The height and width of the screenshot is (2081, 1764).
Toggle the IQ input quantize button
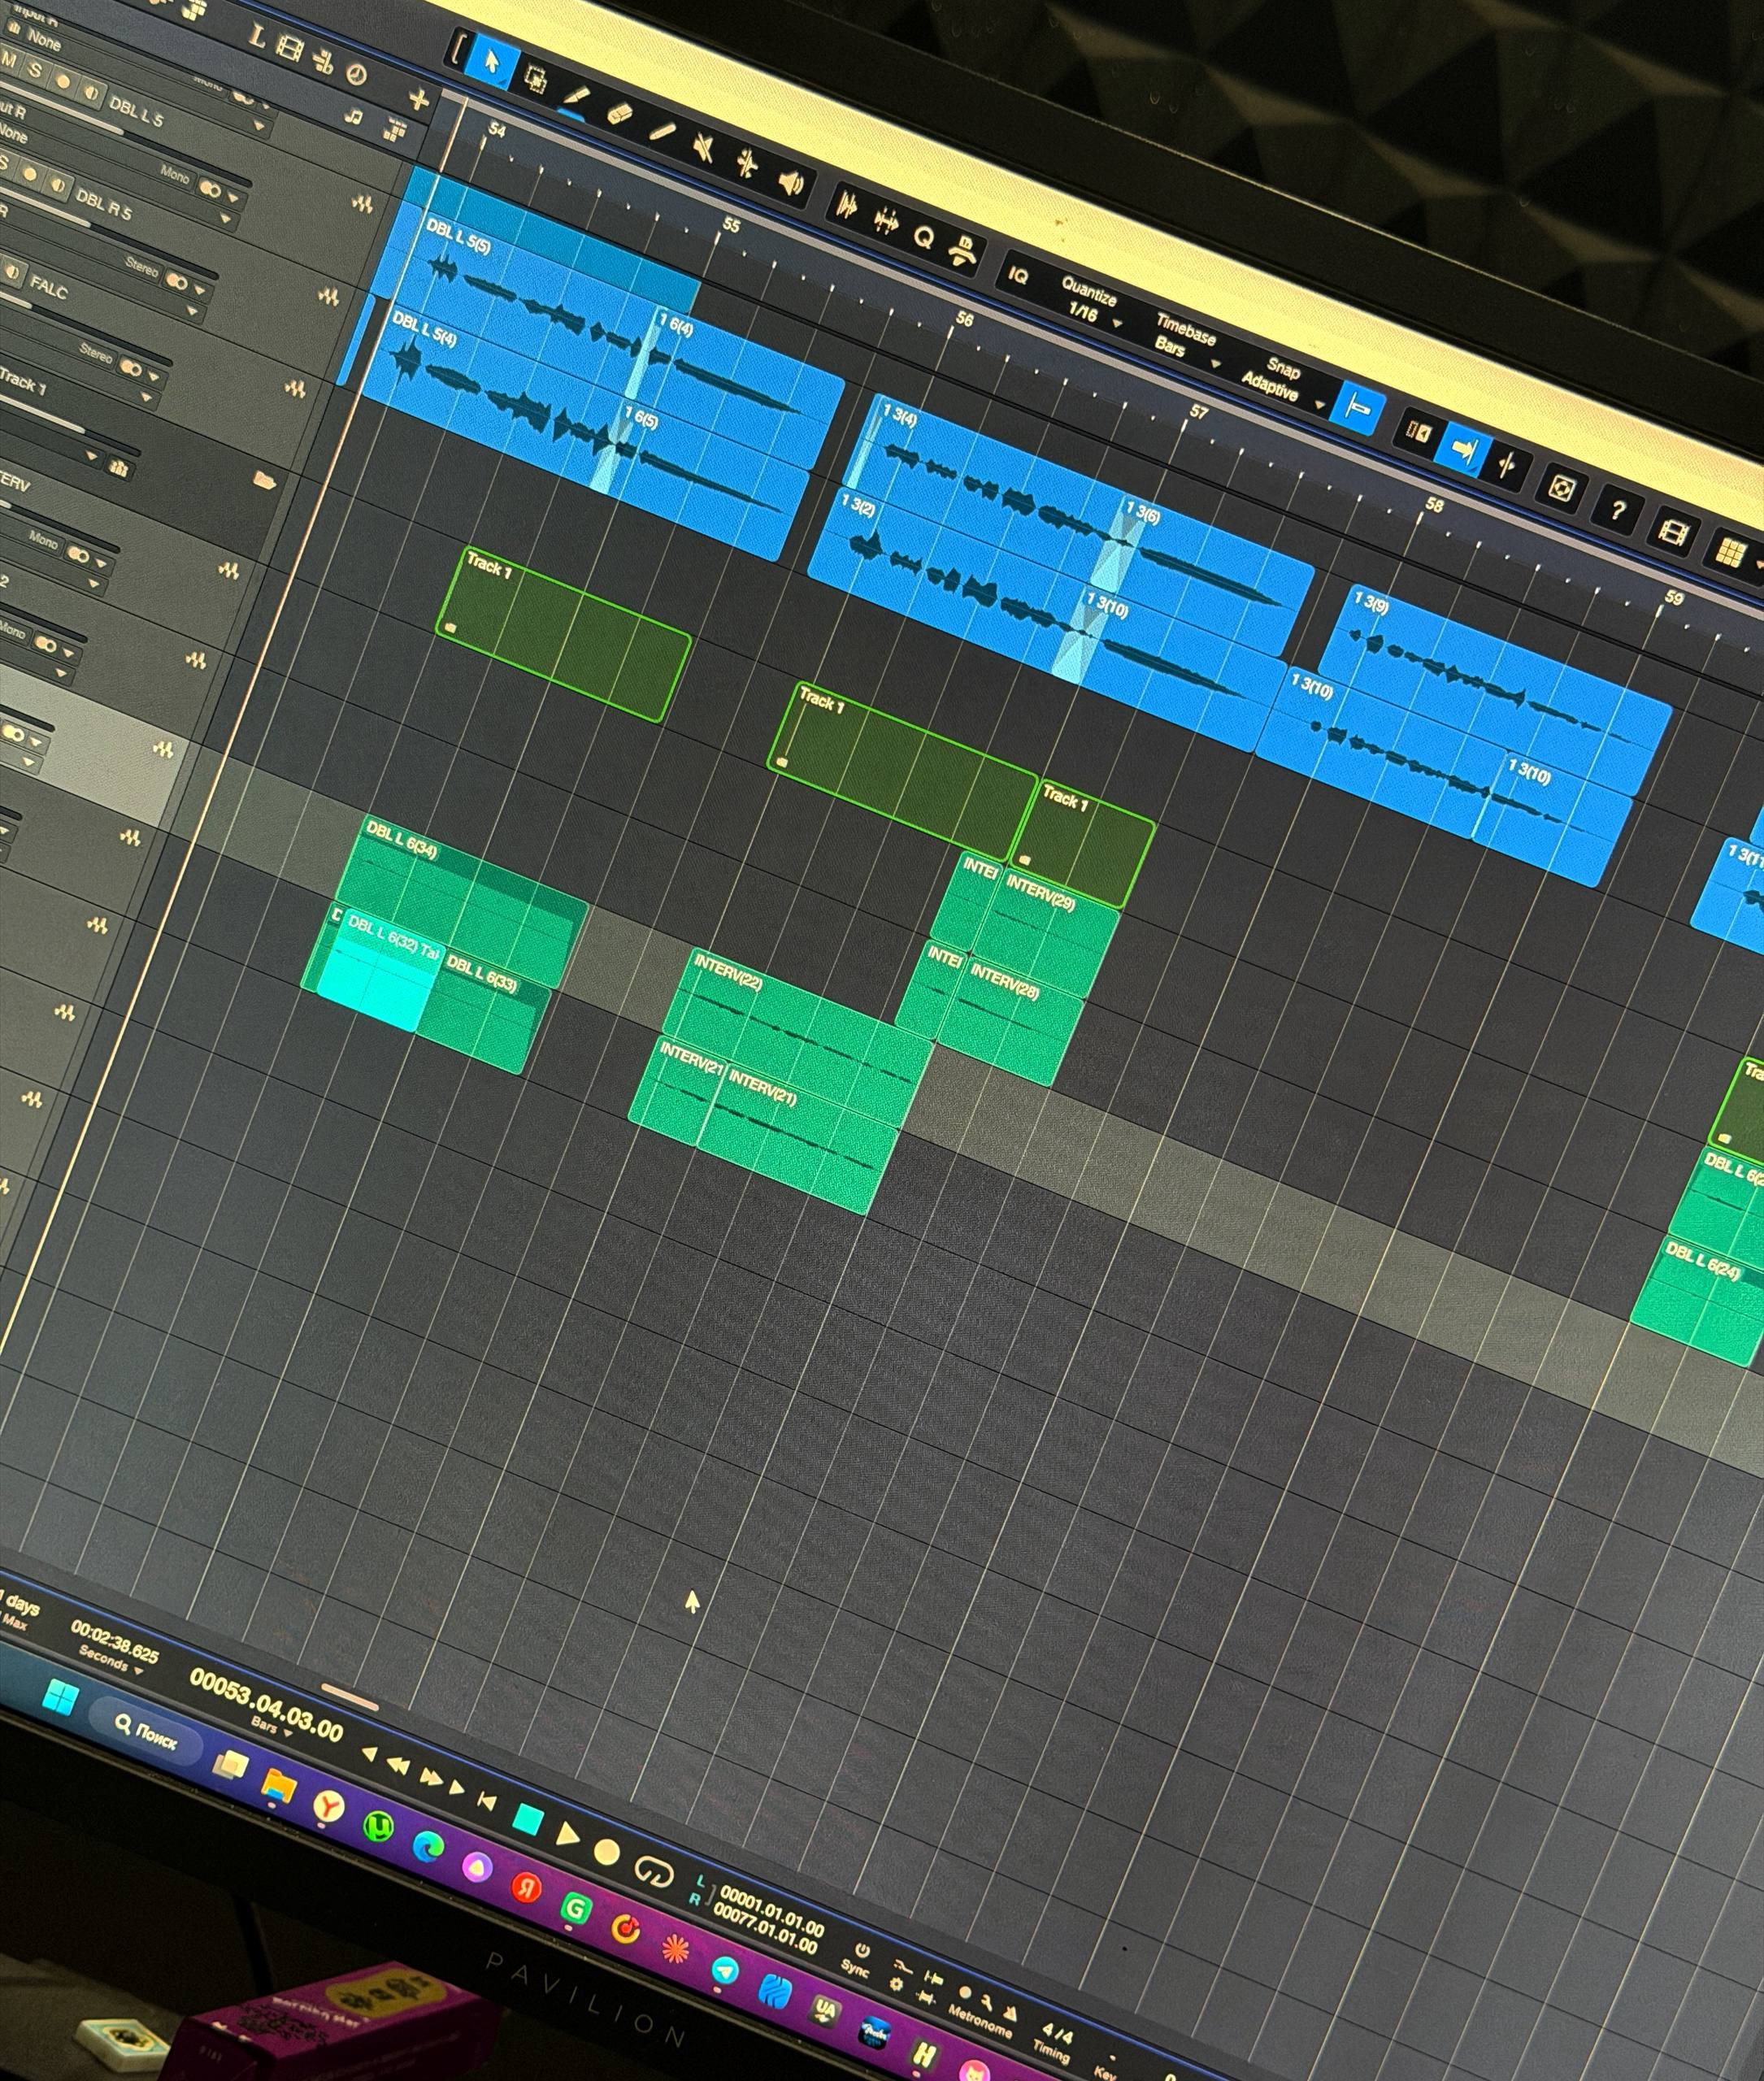click(x=1017, y=275)
